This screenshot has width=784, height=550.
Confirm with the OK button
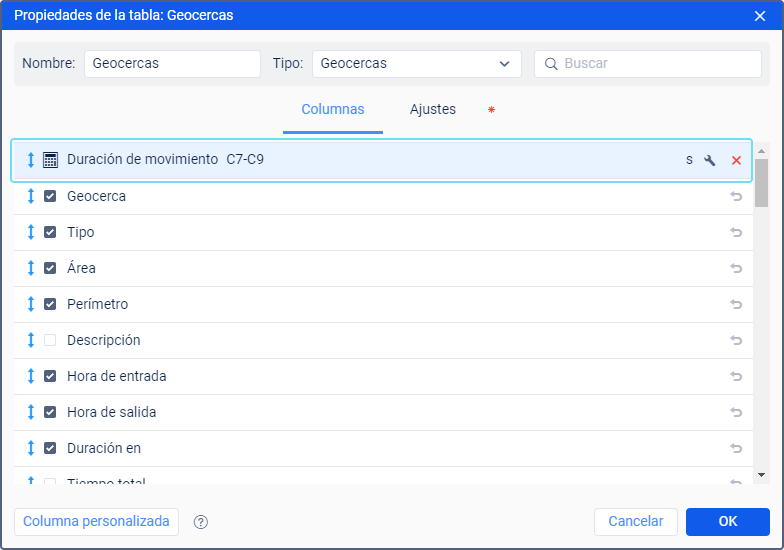(x=728, y=522)
